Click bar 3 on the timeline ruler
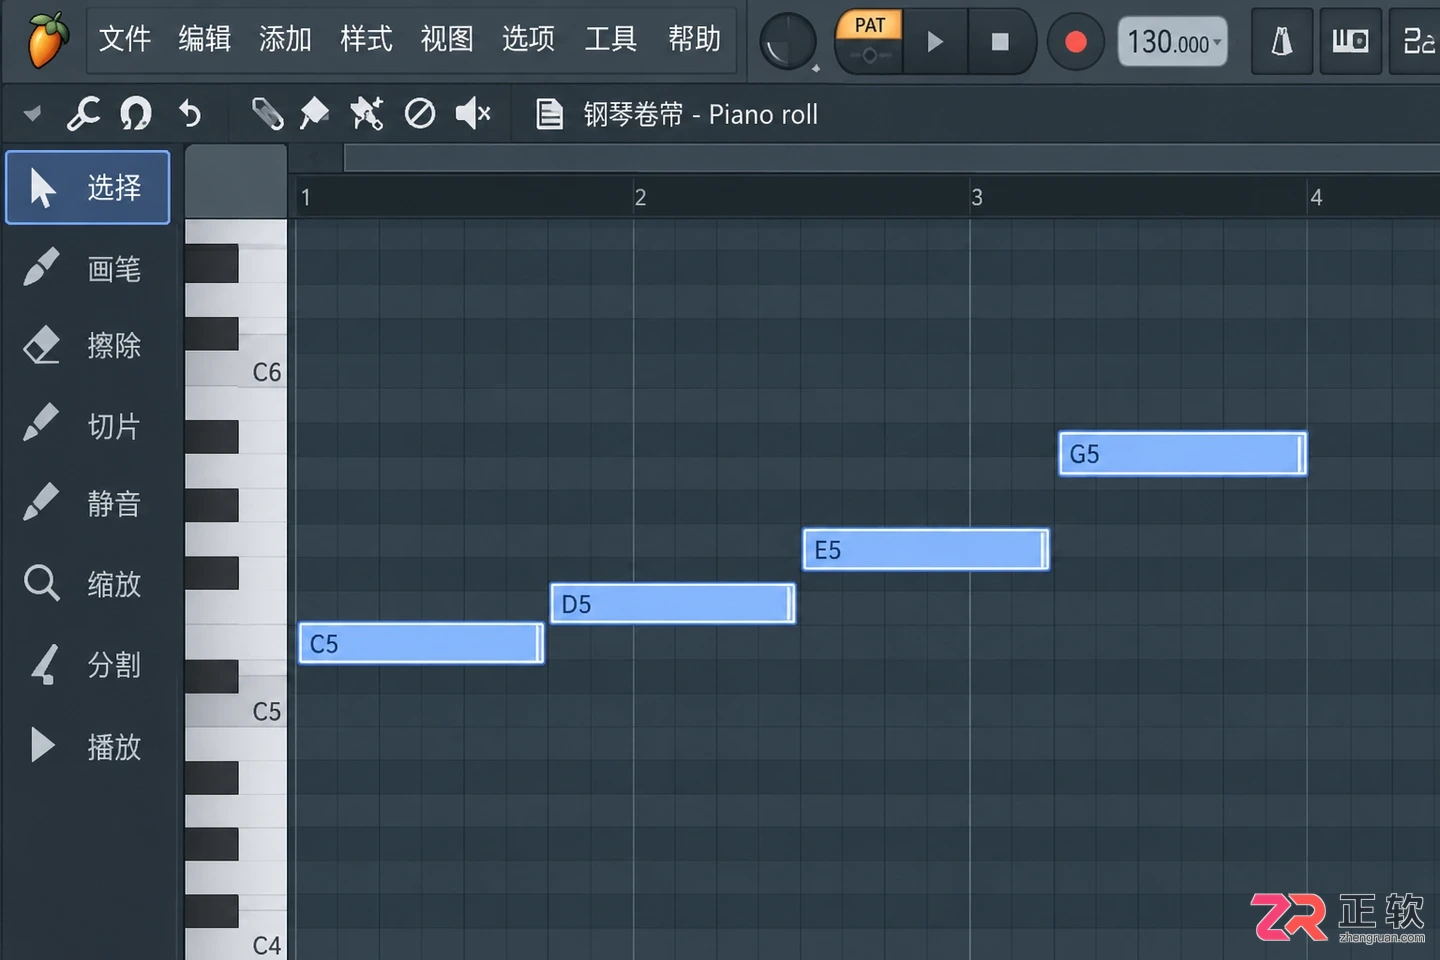 [977, 197]
